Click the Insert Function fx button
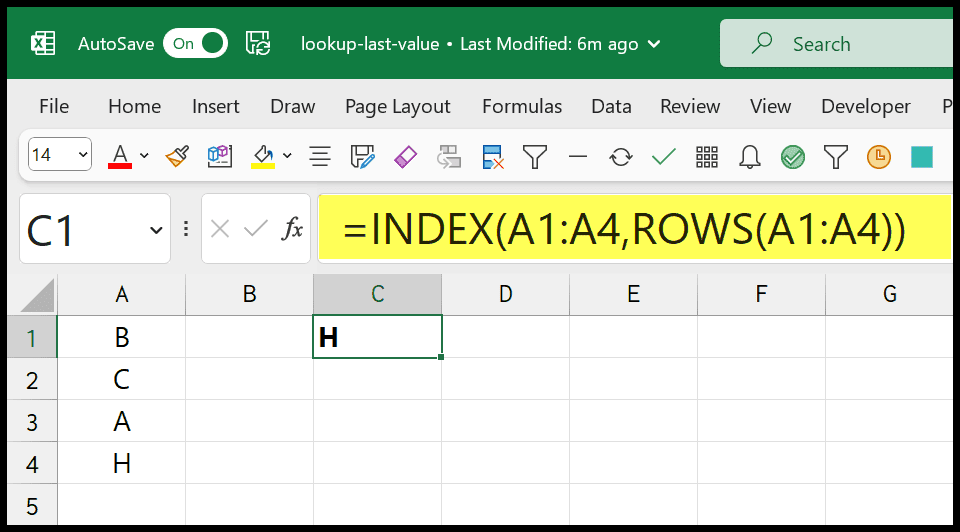 (x=292, y=229)
